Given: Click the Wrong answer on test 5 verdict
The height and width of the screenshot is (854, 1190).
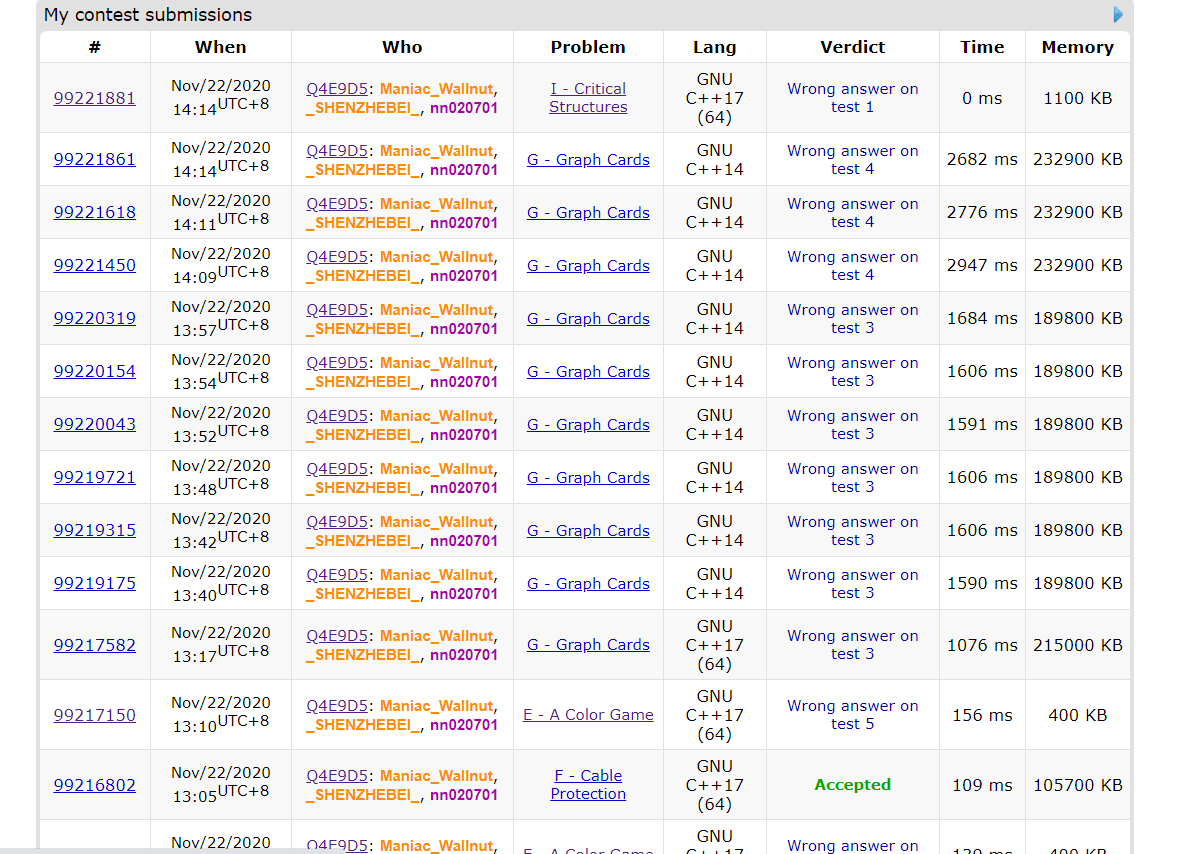Looking at the screenshot, I should pos(852,715).
